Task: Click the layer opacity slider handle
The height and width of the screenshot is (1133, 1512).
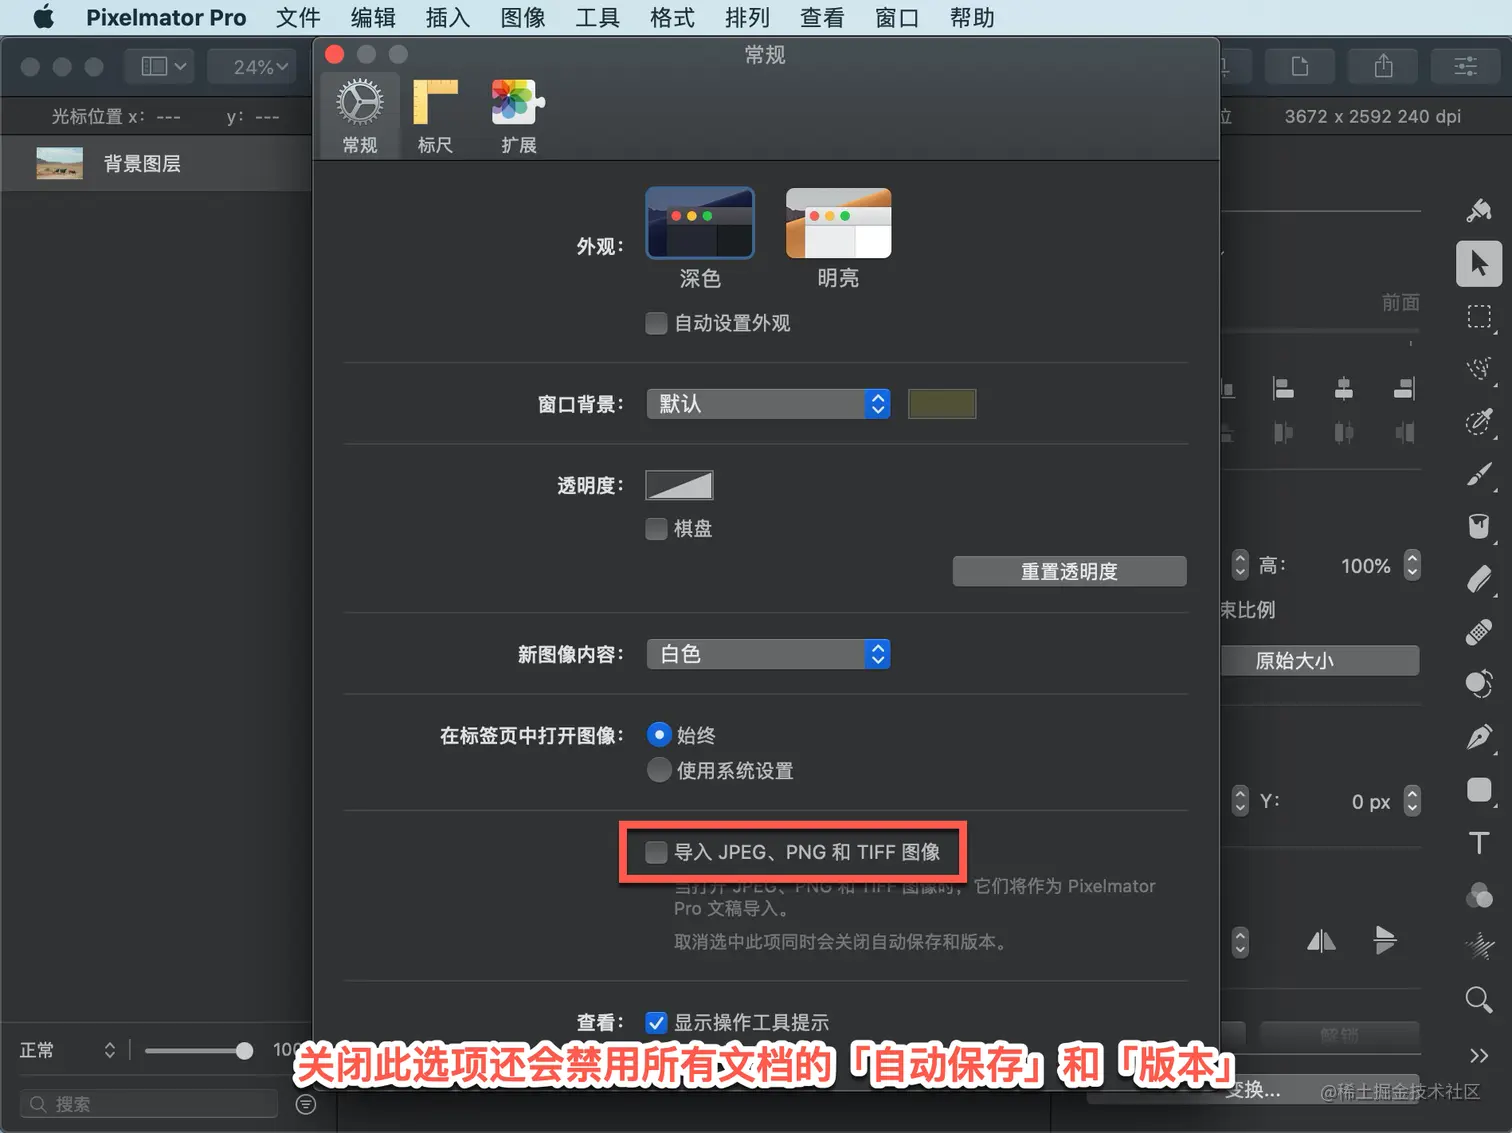Action: coord(244,1051)
